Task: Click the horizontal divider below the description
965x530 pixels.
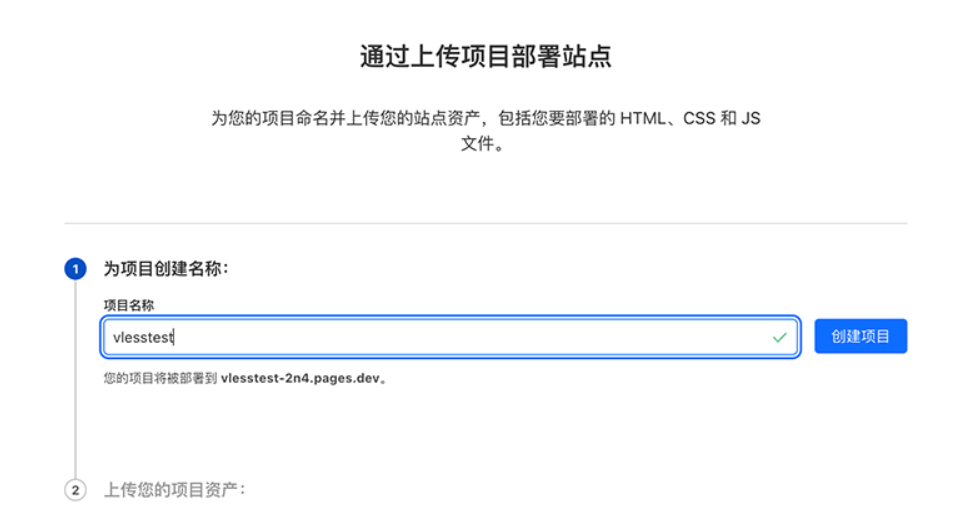Action: [x=485, y=223]
